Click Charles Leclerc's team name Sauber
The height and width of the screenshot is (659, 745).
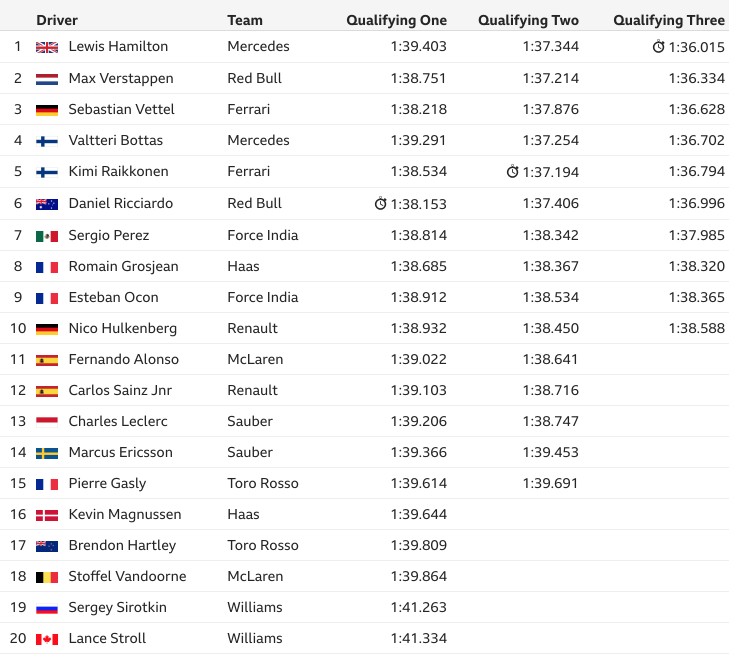tap(250, 421)
